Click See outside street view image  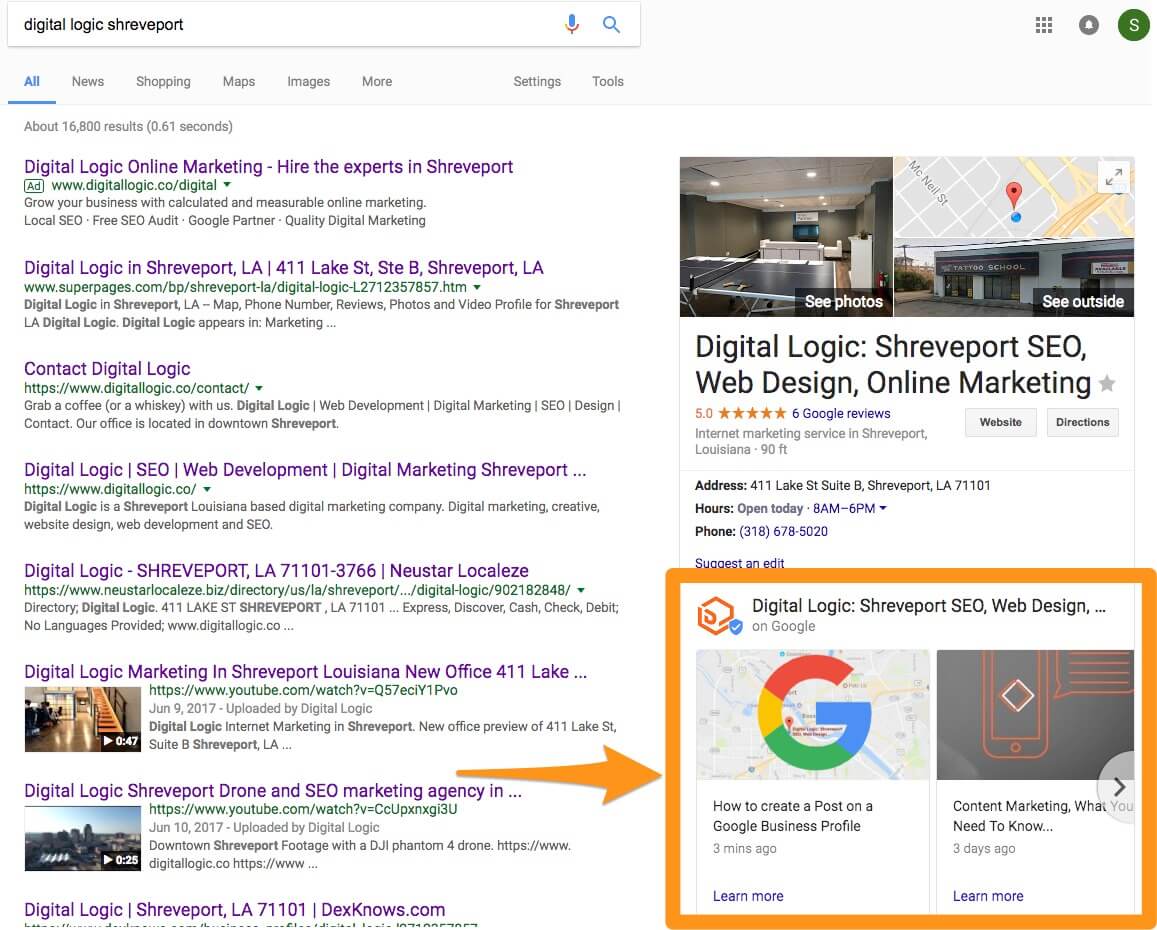point(1014,278)
